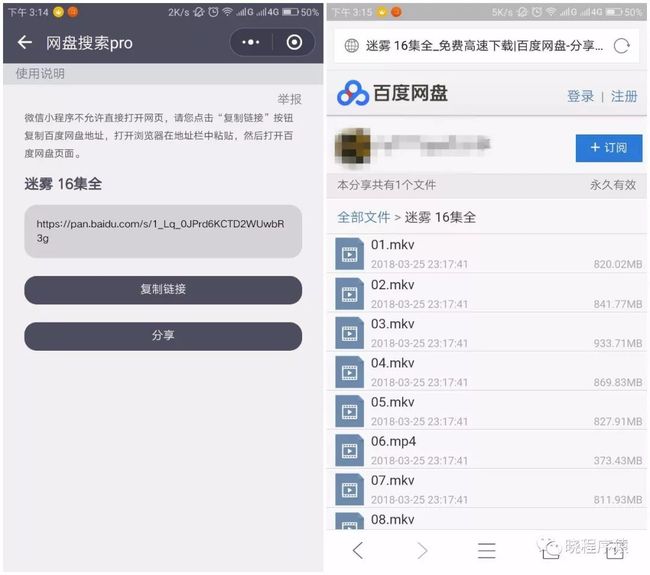Click the 820.02MB size value
This screenshot has width=650, height=575.
618,264
